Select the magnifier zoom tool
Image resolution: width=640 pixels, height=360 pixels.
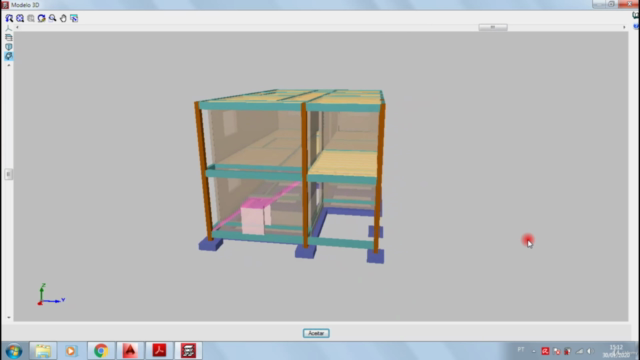click(x=52, y=18)
